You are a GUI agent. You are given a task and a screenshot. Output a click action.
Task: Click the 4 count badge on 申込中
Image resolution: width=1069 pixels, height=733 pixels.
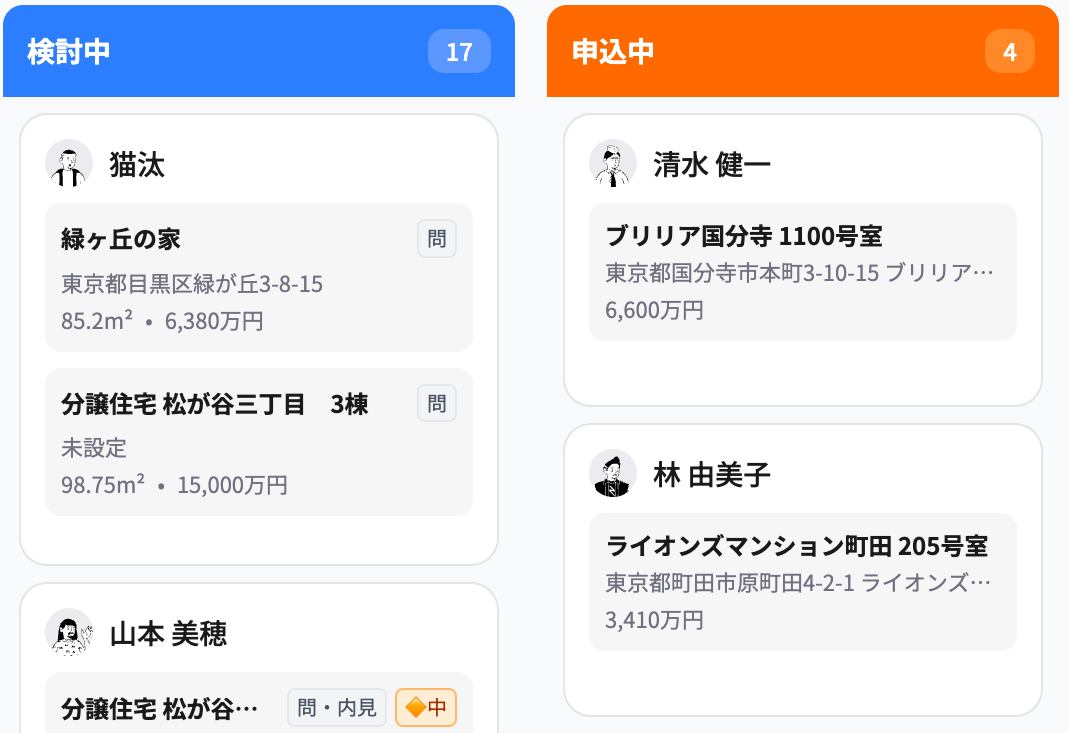coord(1010,51)
